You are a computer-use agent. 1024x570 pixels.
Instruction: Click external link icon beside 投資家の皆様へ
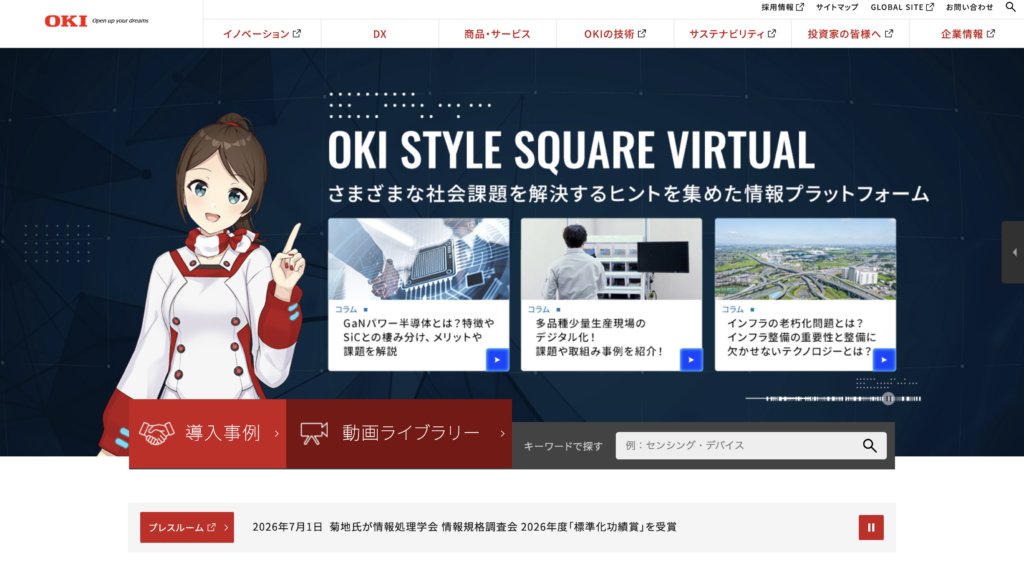pos(889,33)
